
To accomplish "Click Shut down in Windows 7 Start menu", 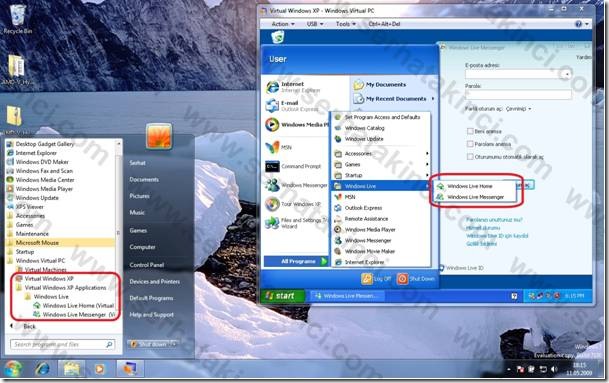I will [x=148, y=345].
